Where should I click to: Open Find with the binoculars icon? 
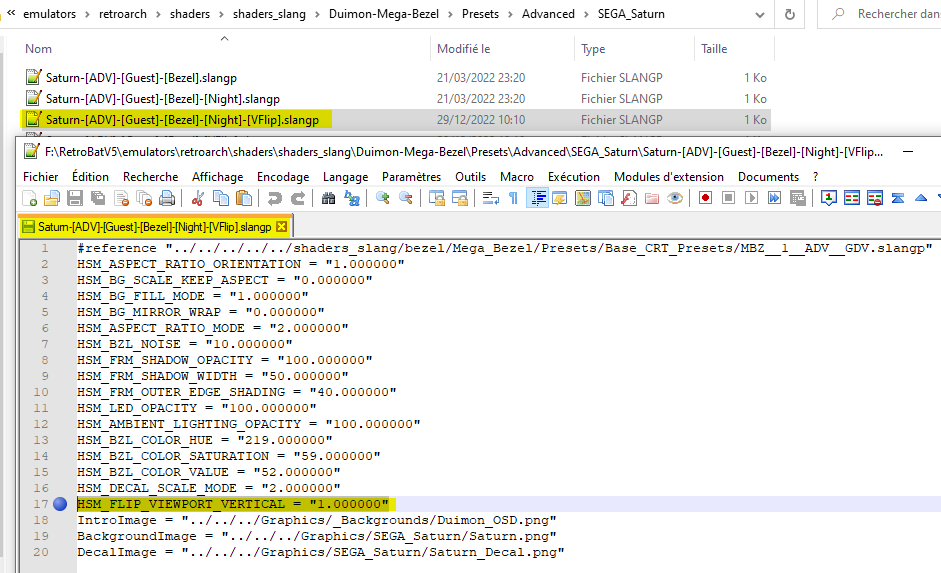point(328,198)
